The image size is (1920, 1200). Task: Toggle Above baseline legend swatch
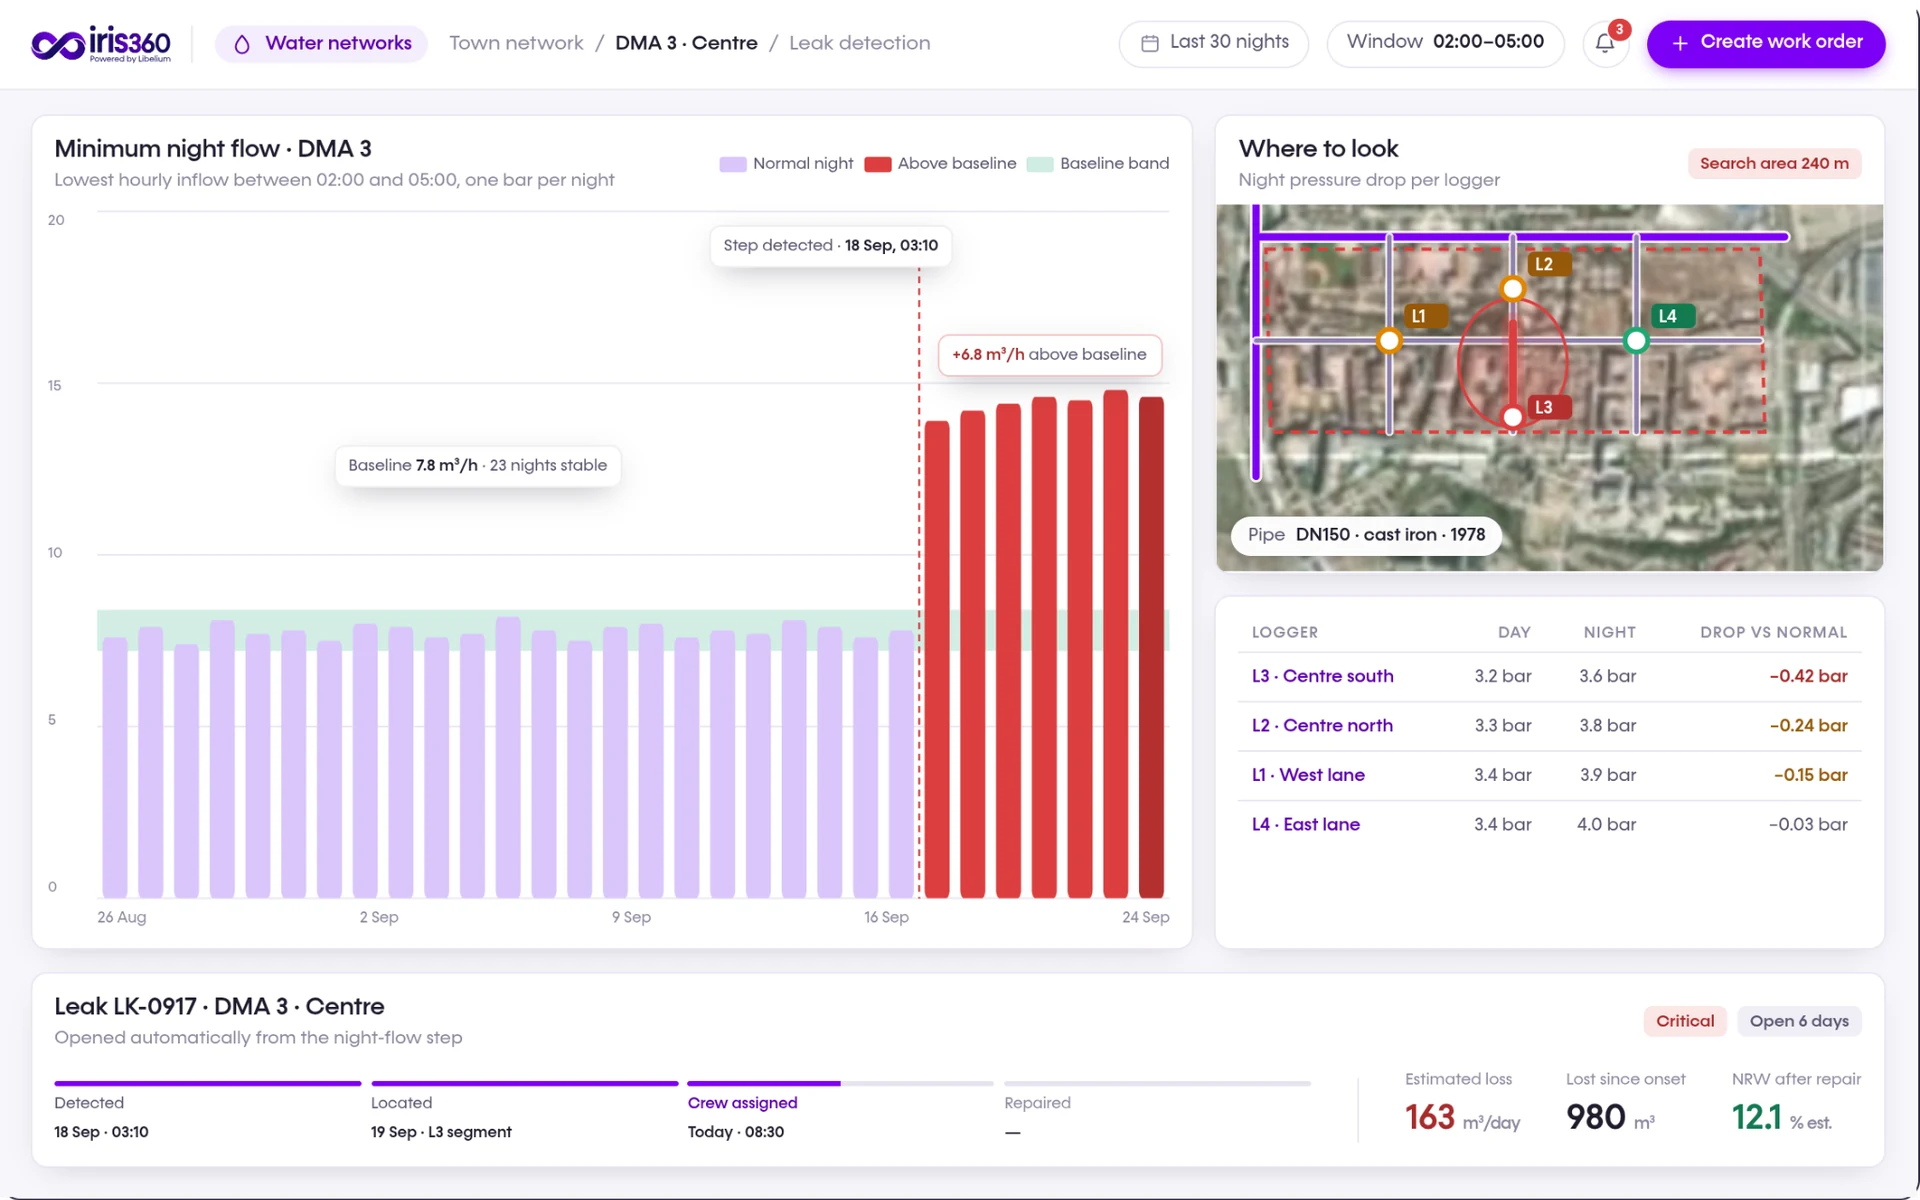coord(878,164)
